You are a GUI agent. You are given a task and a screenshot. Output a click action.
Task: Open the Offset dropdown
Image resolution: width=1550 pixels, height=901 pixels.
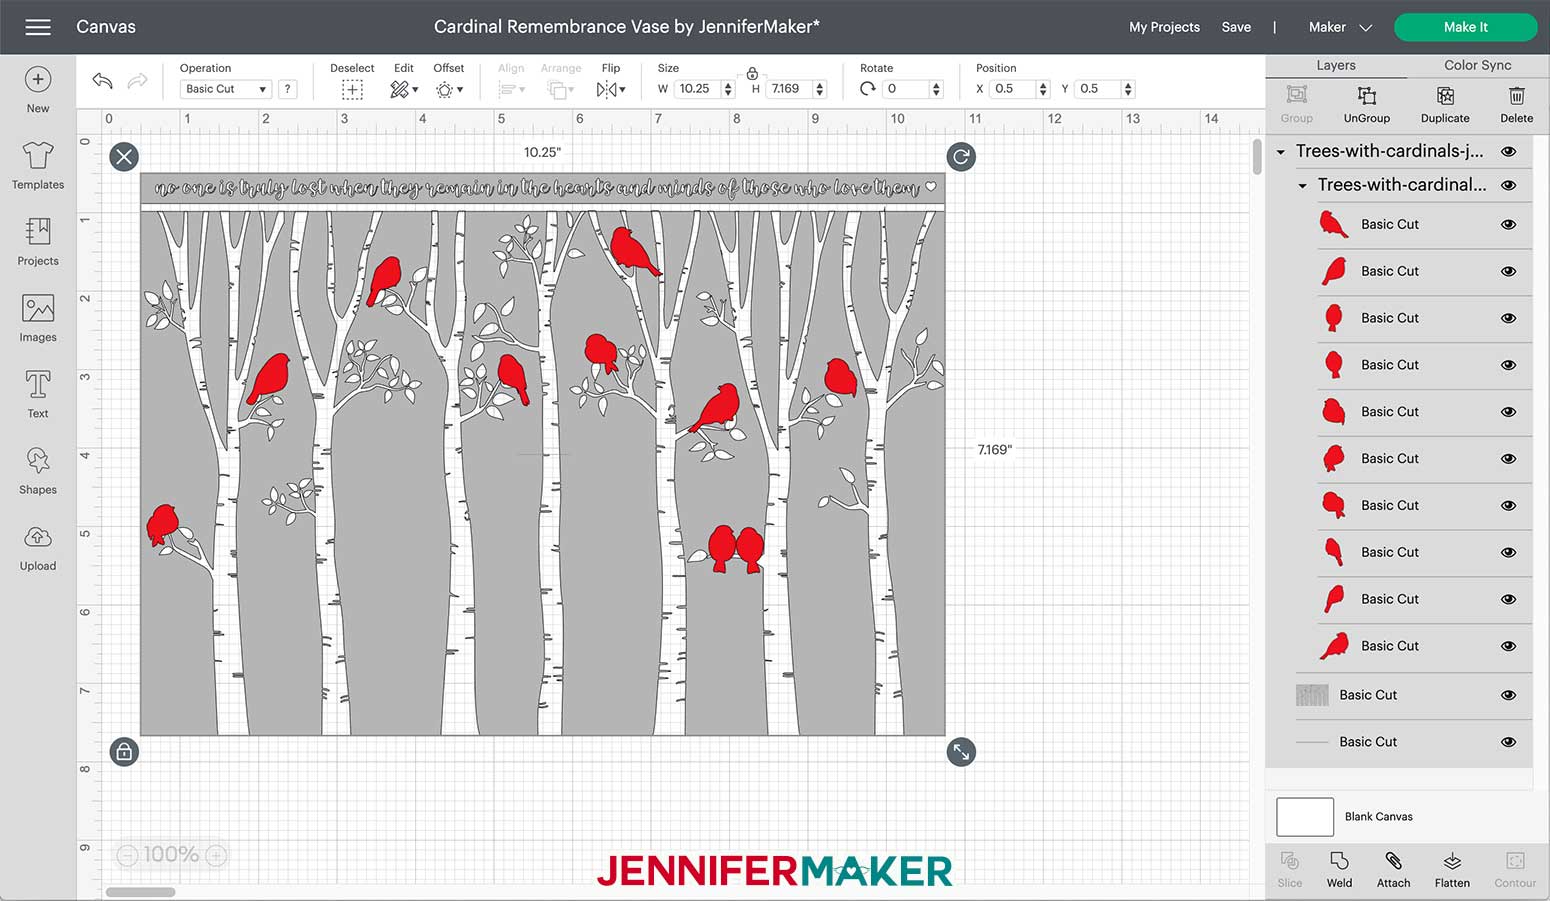pos(449,90)
